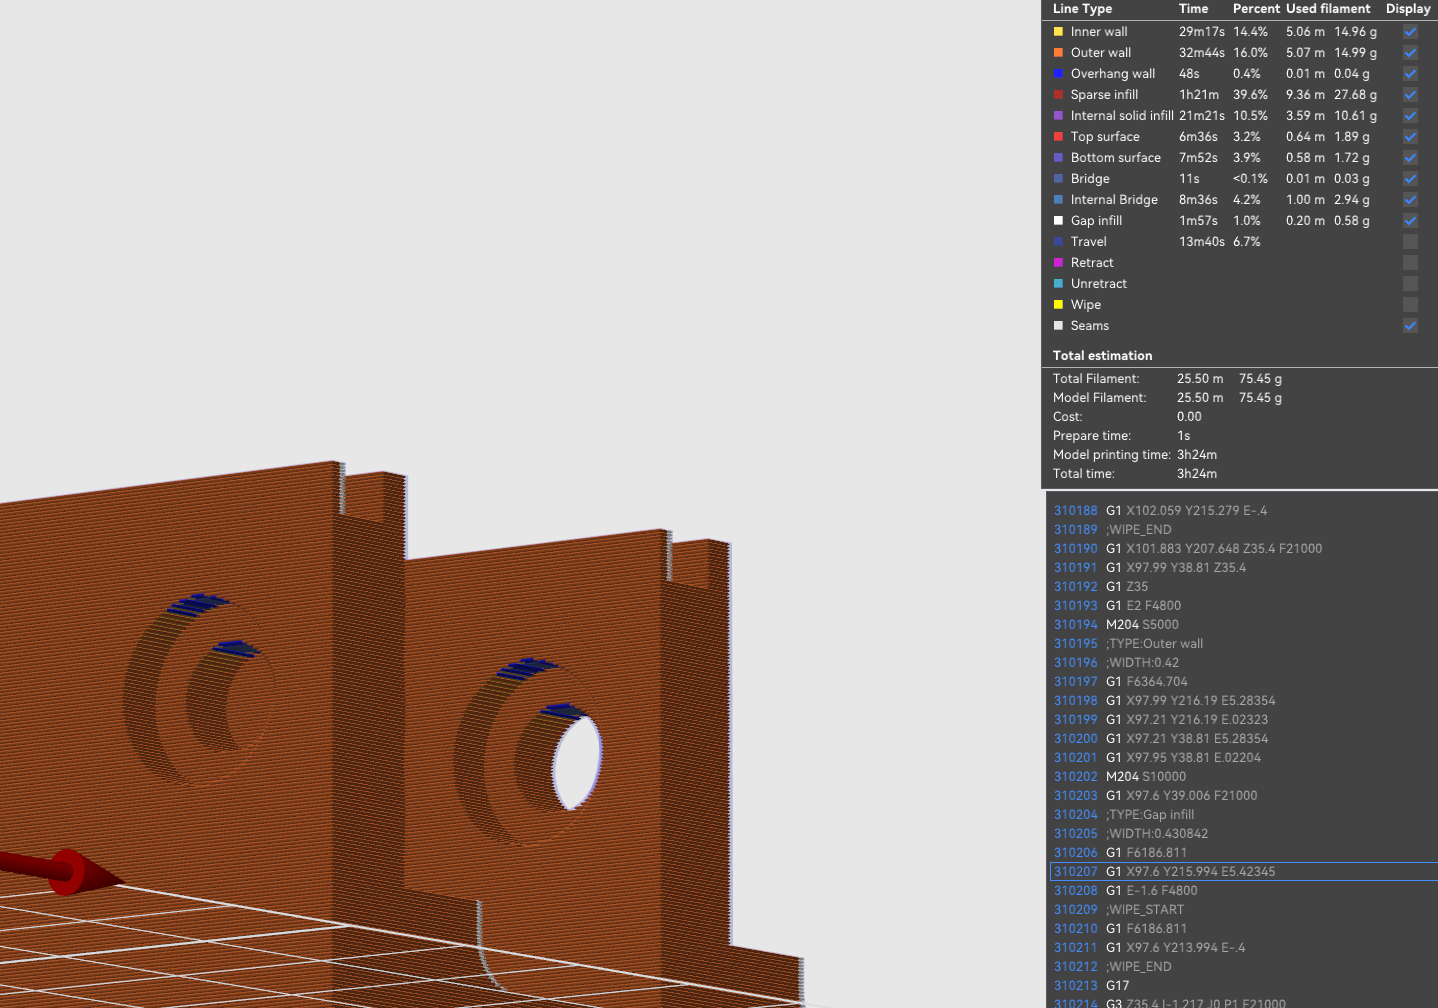
Task: Select G-code line 310188
Action: pyautogui.click(x=1244, y=511)
